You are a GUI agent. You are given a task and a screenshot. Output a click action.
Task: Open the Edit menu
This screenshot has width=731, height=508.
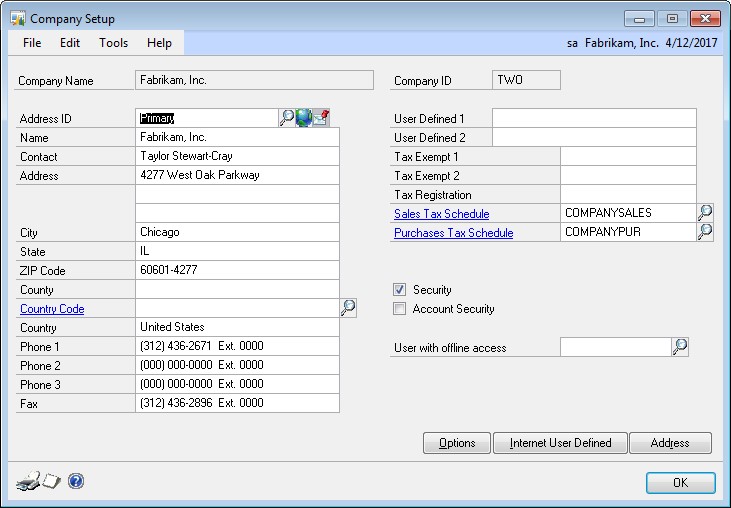pyautogui.click(x=70, y=43)
